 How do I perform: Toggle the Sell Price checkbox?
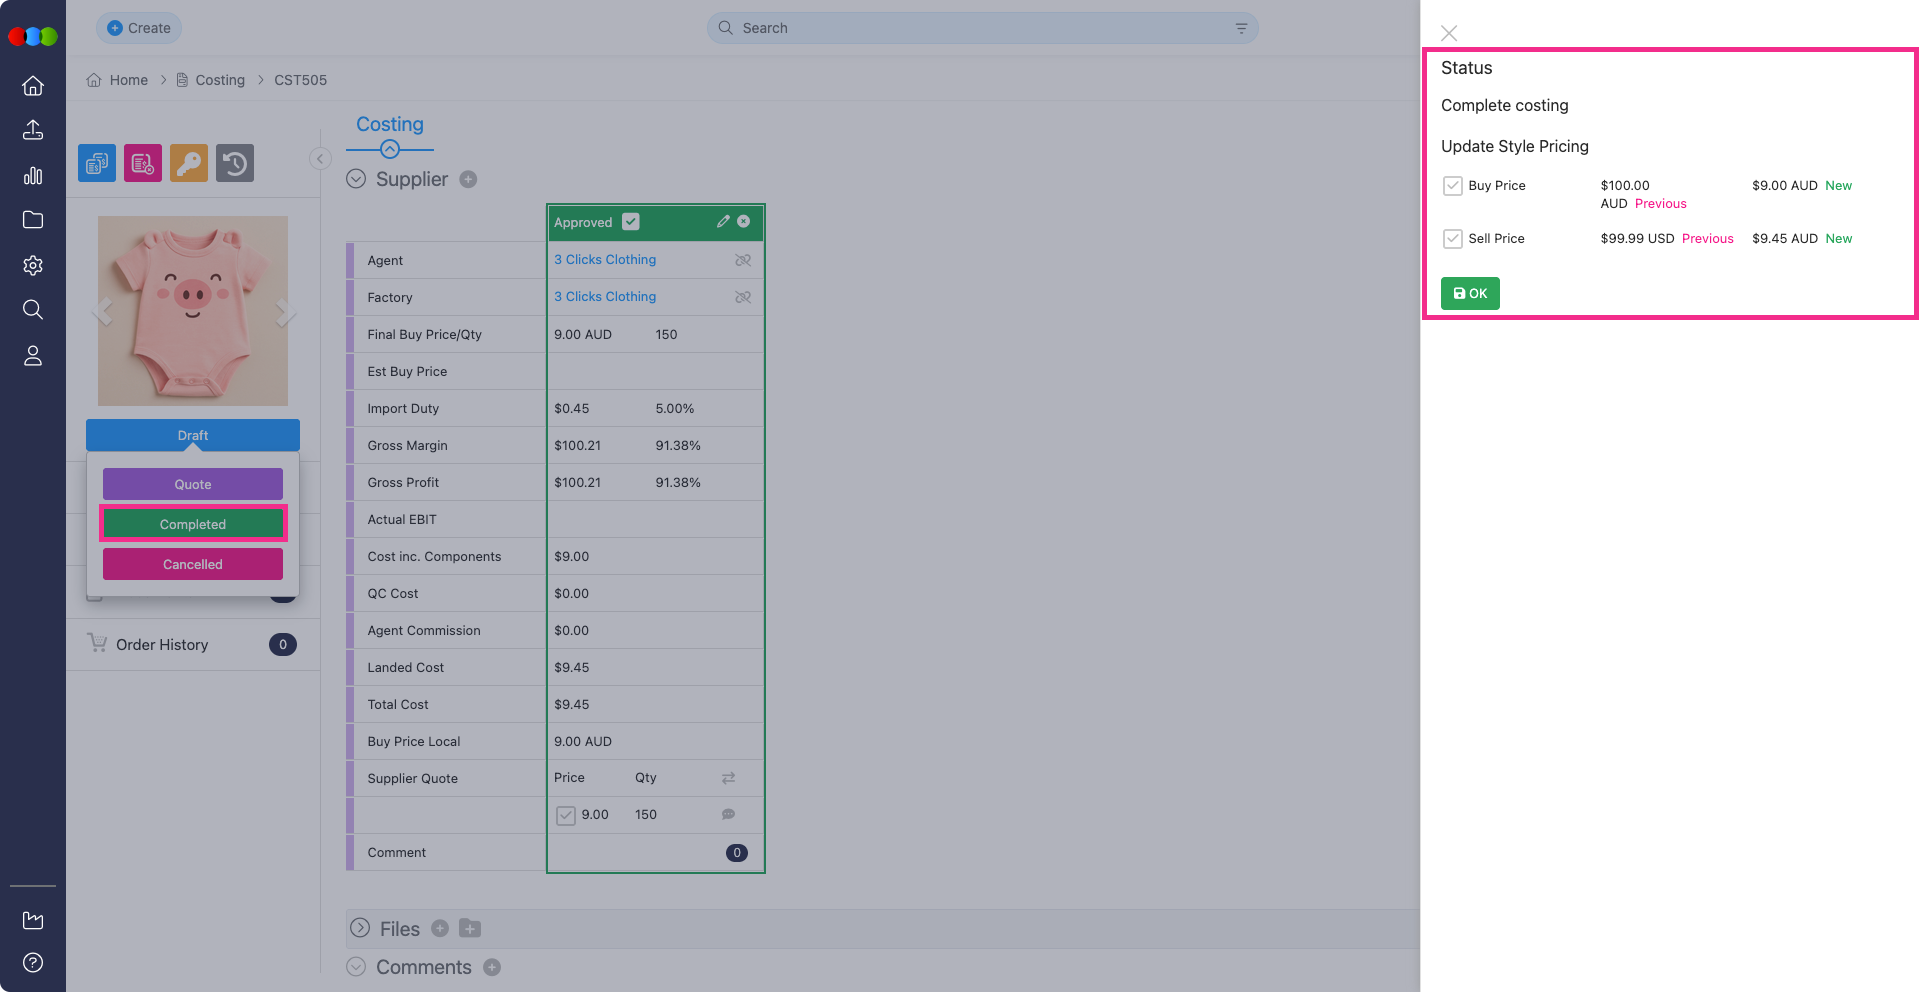pos(1452,239)
